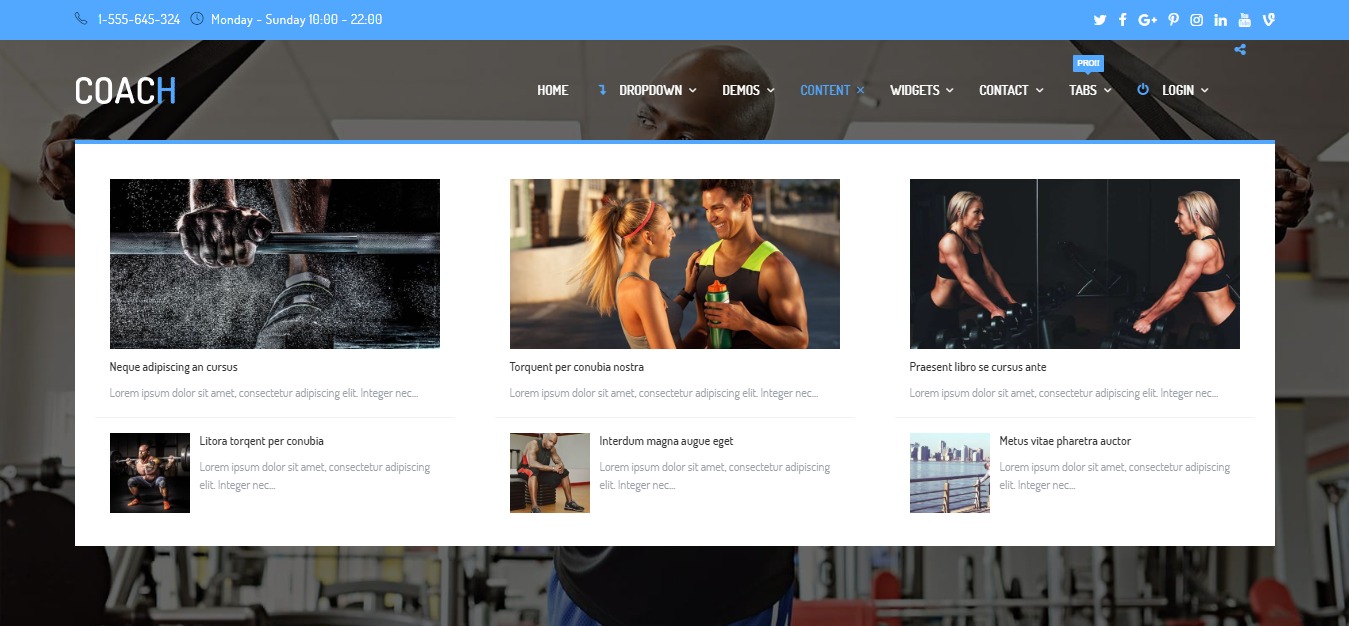Open the Tabs menu item
Screen dimensions: 1349x626
point(1083,90)
